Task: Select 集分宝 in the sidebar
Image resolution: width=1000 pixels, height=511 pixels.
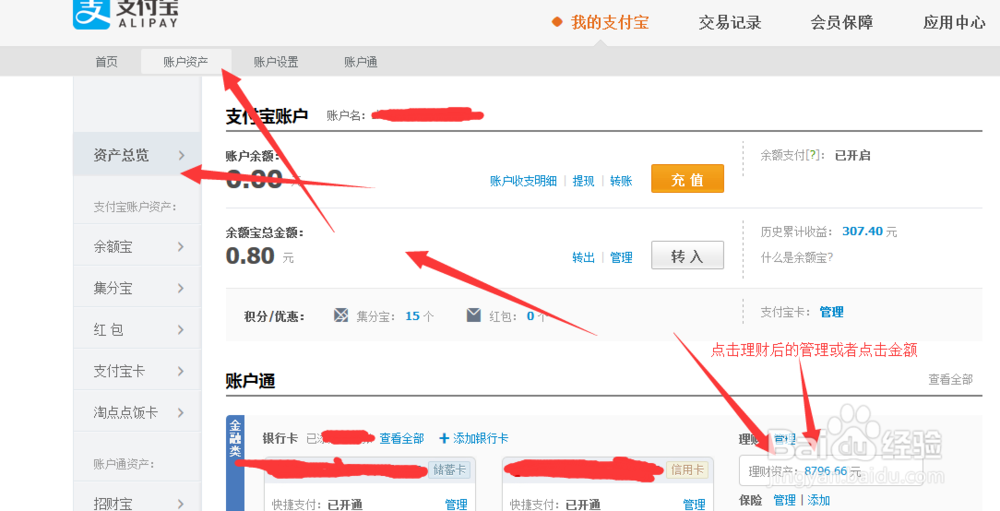Action: coord(137,288)
